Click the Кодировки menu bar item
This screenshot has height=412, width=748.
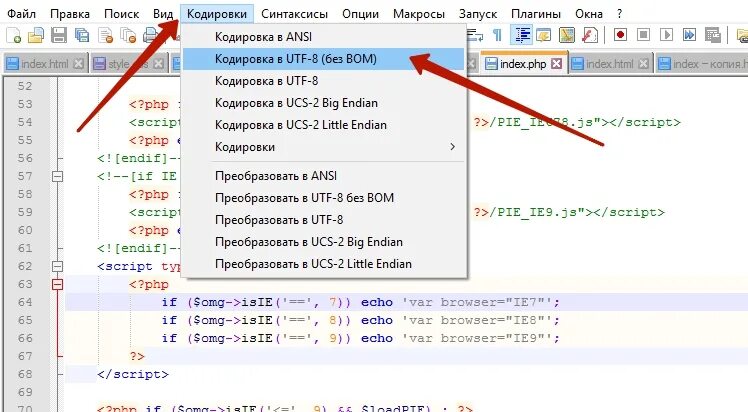coord(217,14)
